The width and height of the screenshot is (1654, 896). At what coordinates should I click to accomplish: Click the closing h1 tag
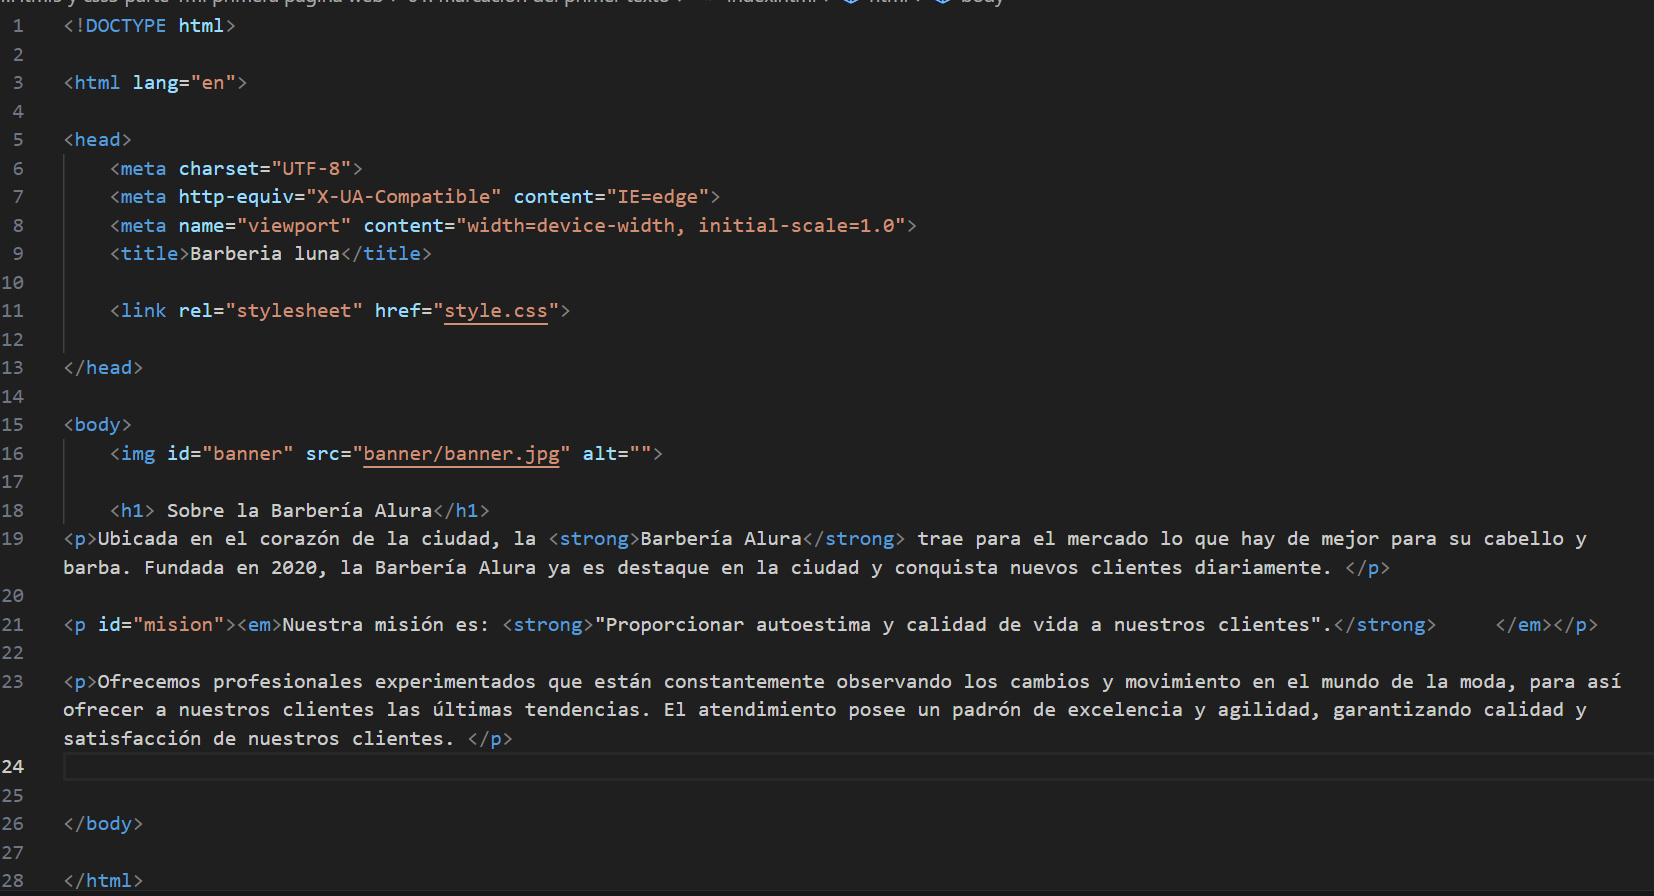[461, 511]
